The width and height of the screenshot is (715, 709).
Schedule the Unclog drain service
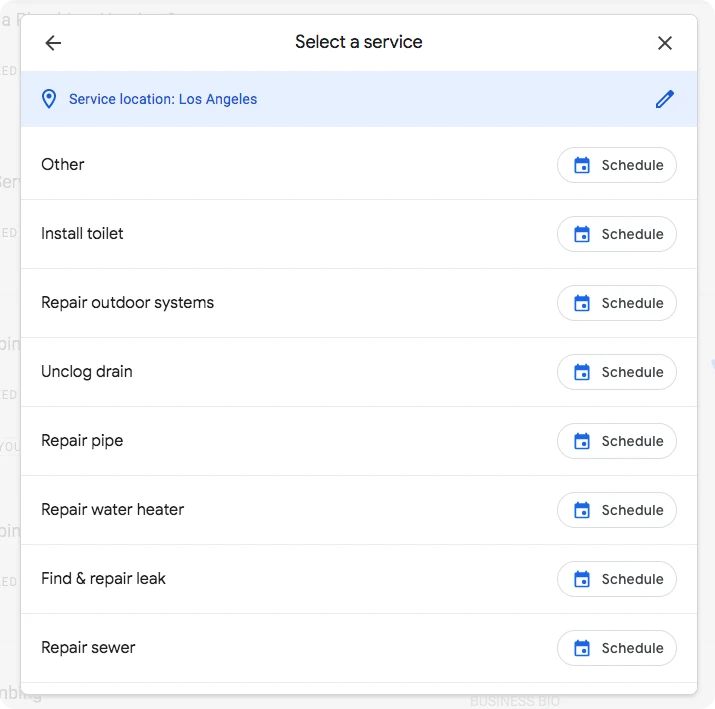tap(617, 372)
